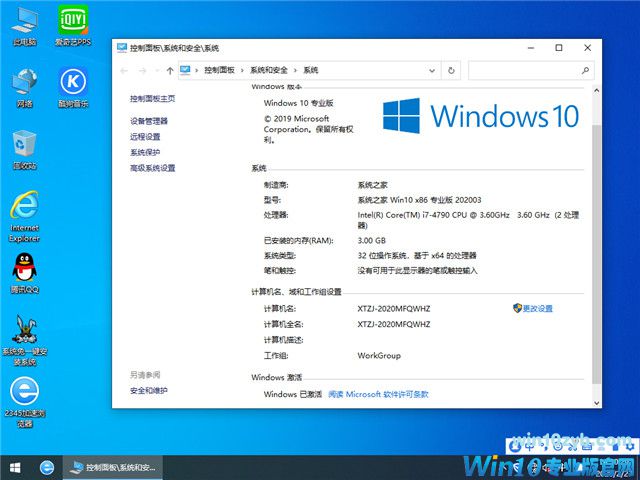Open Remote settings link
This screenshot has height=480, width=640.
[x=145, y=137]
